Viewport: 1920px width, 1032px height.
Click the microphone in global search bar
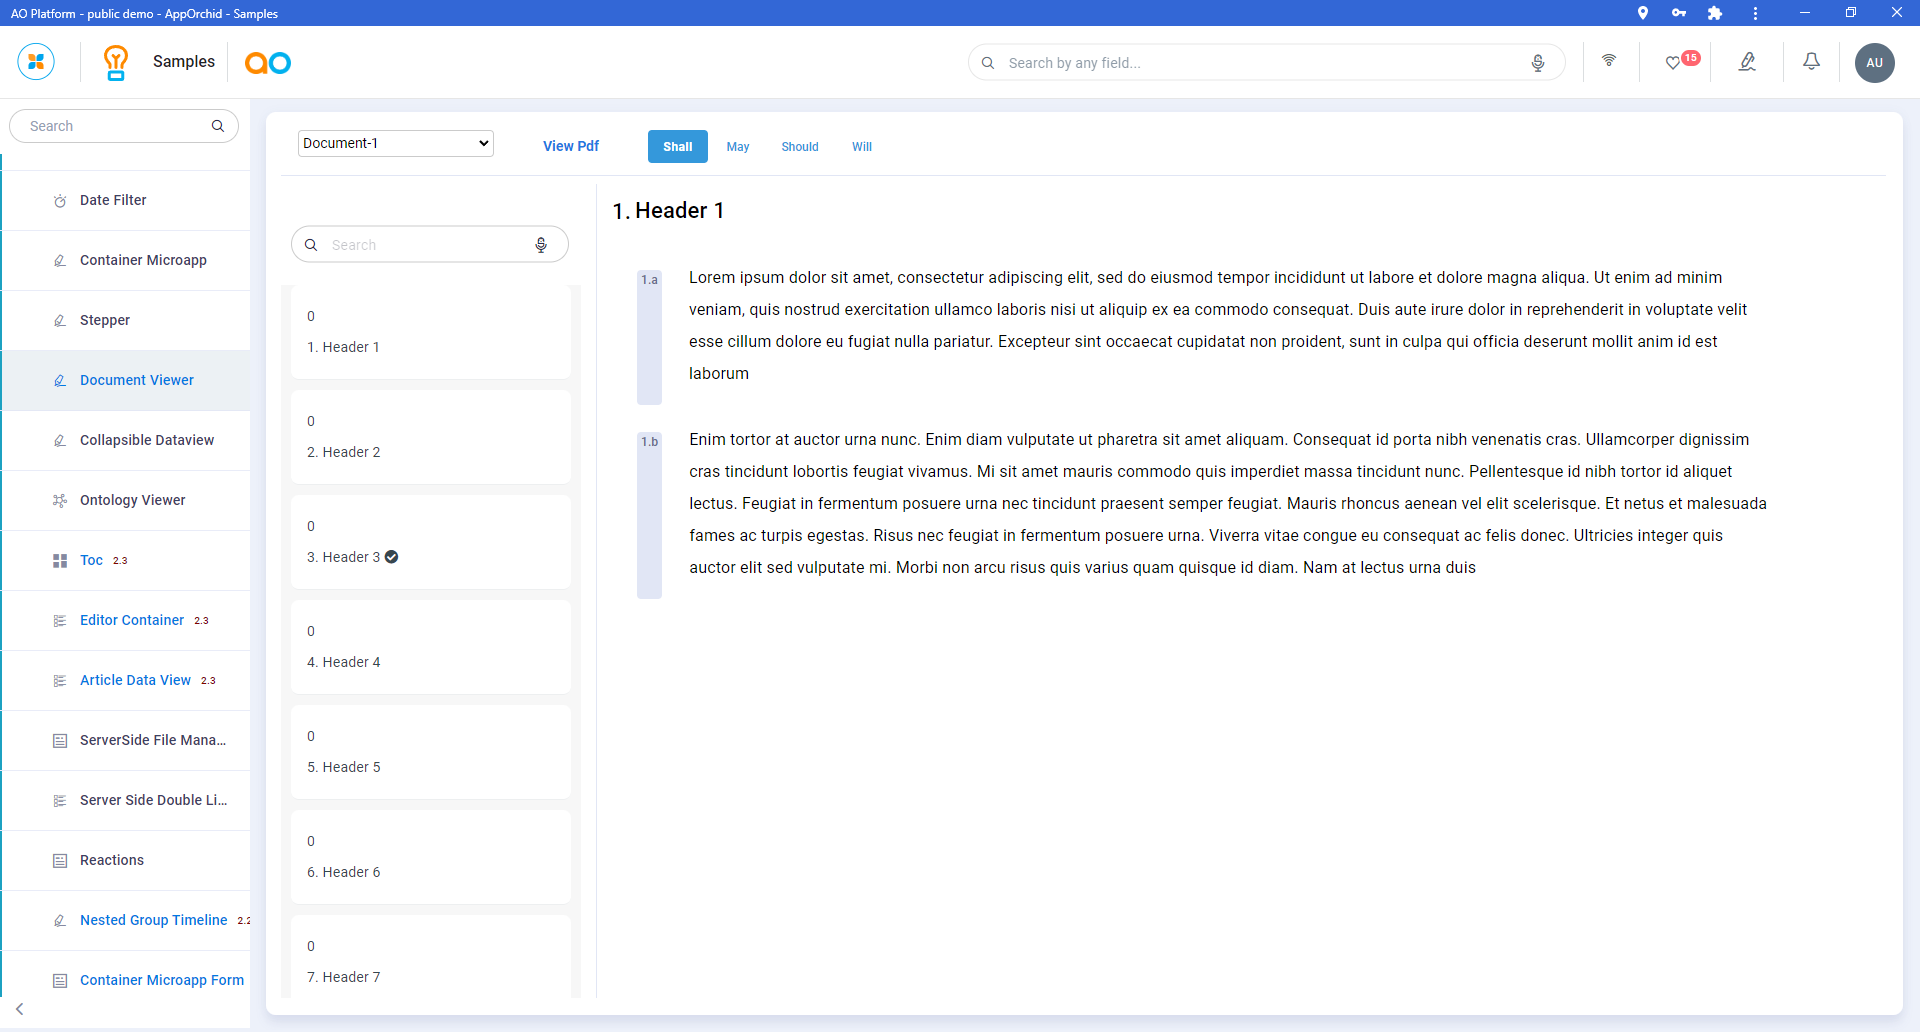1538,63
